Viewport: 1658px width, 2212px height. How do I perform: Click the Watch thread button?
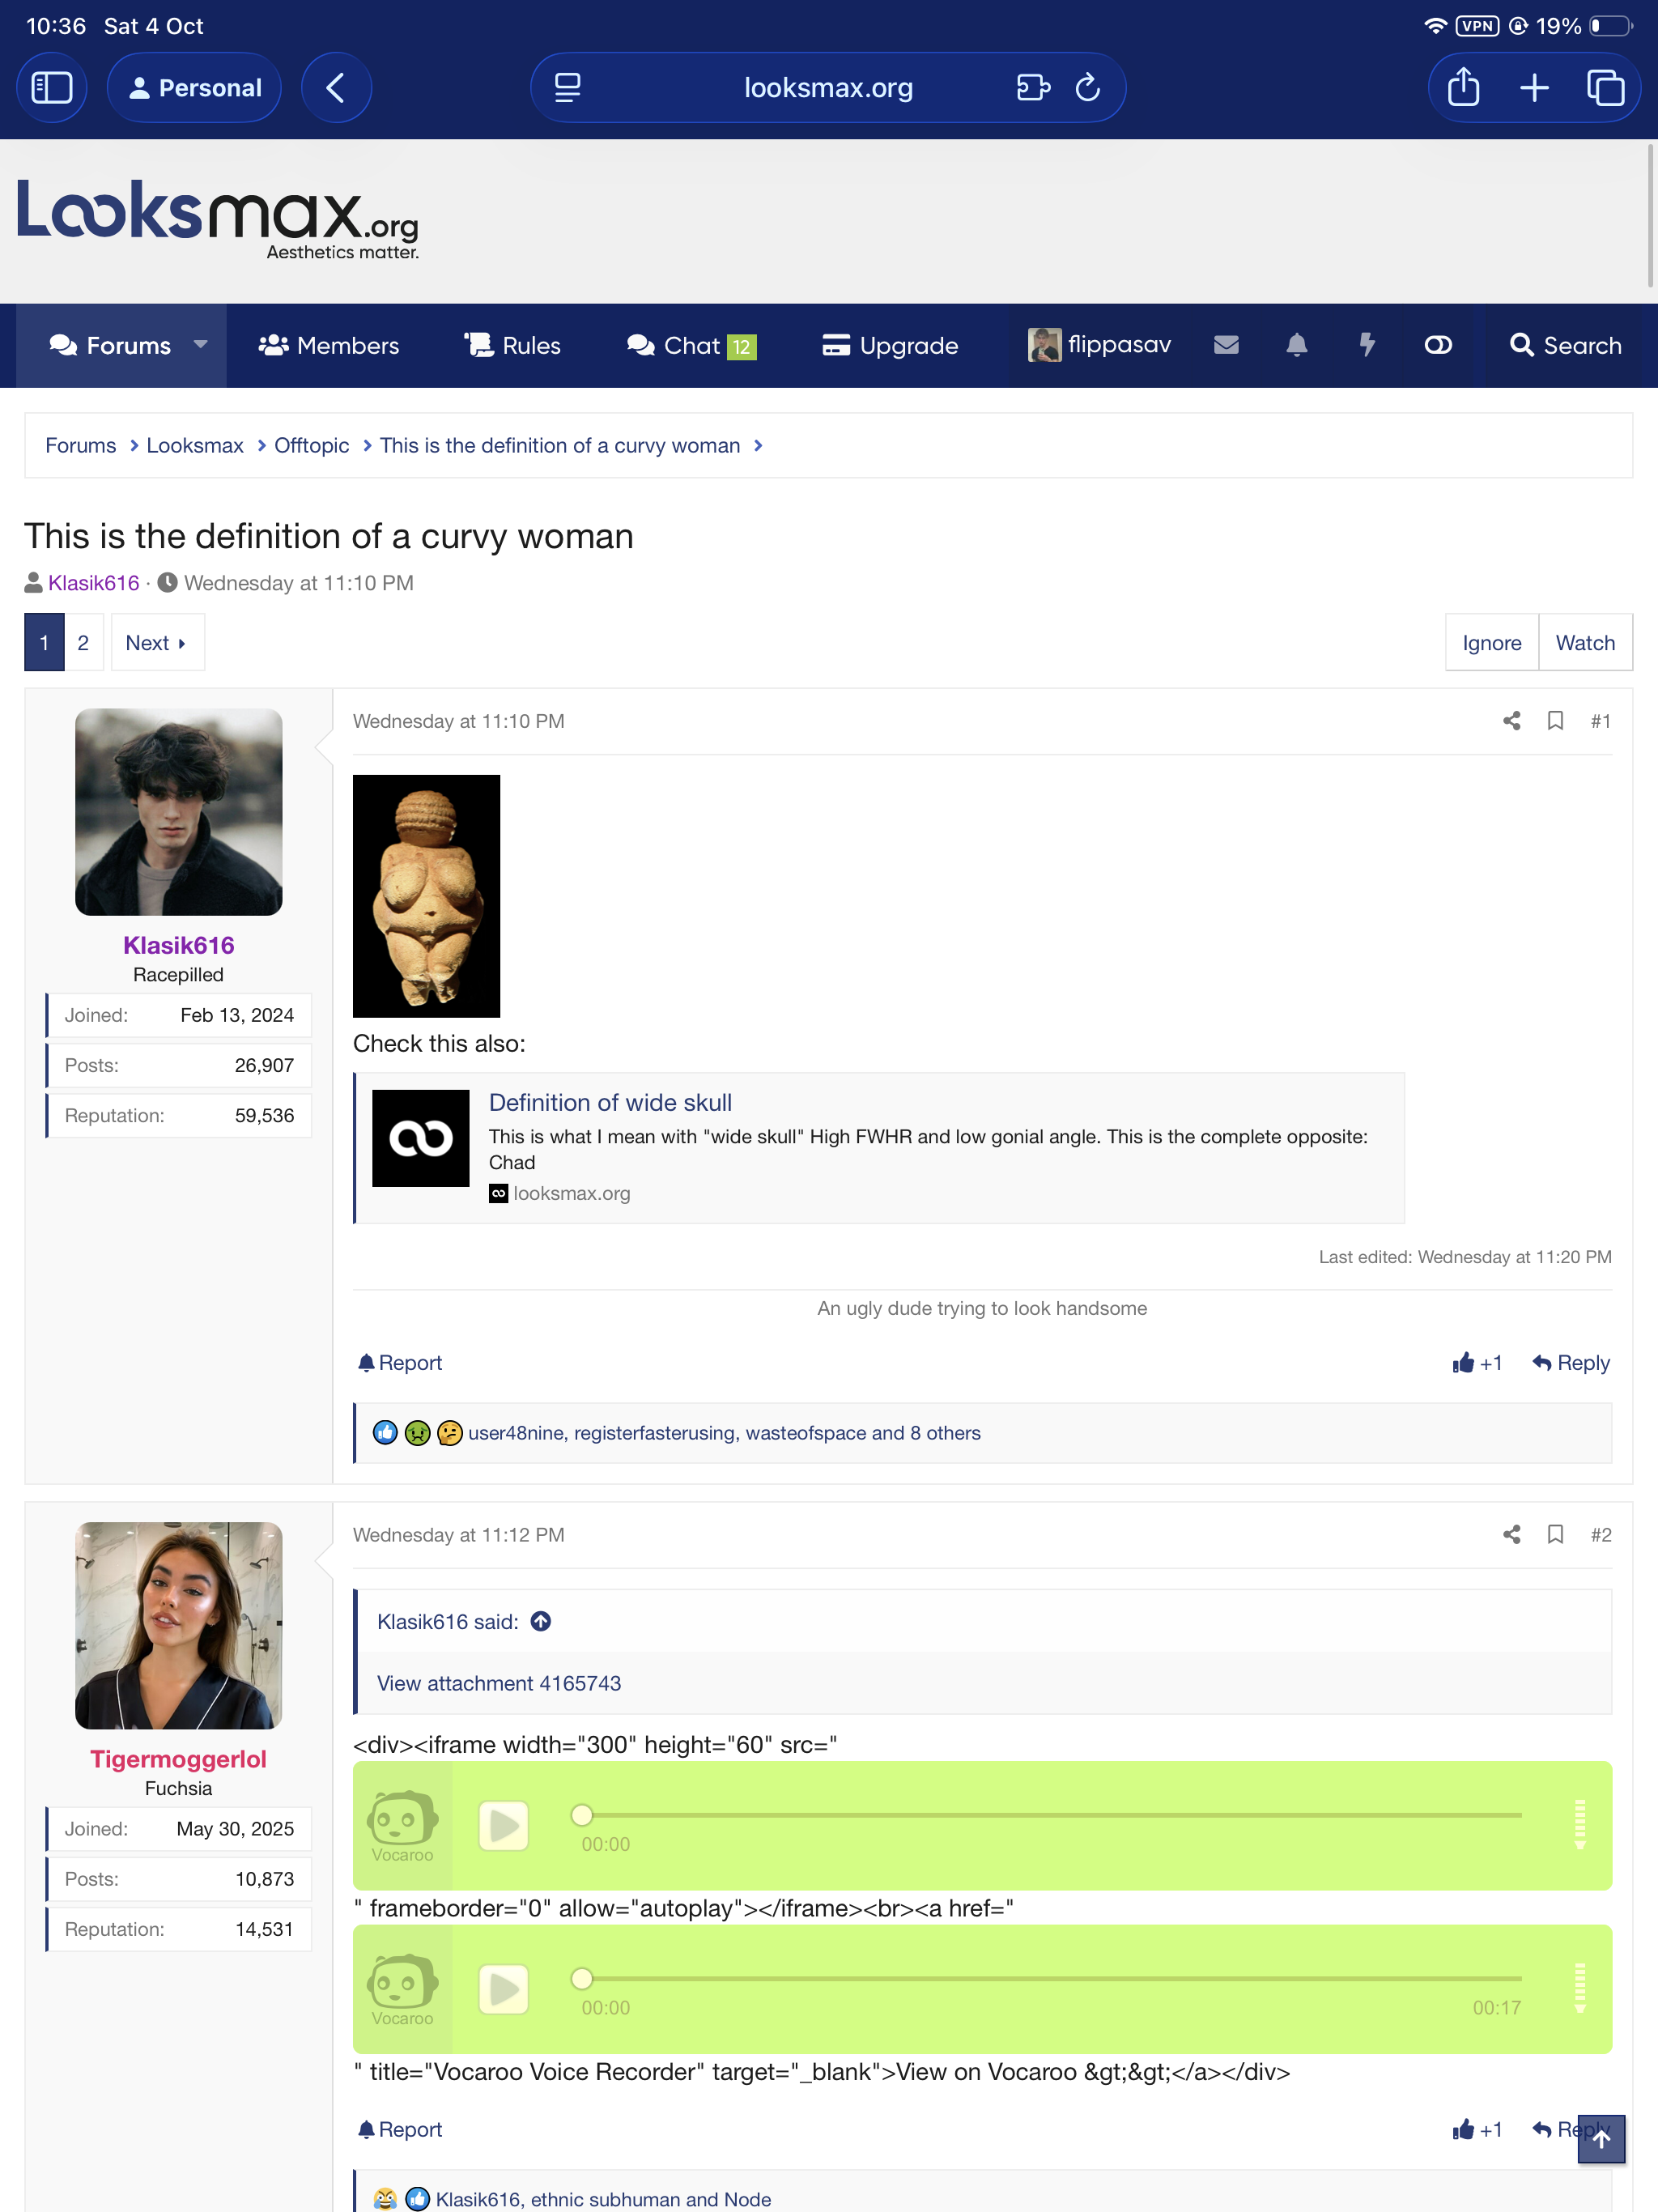[x=1584, y=642]
